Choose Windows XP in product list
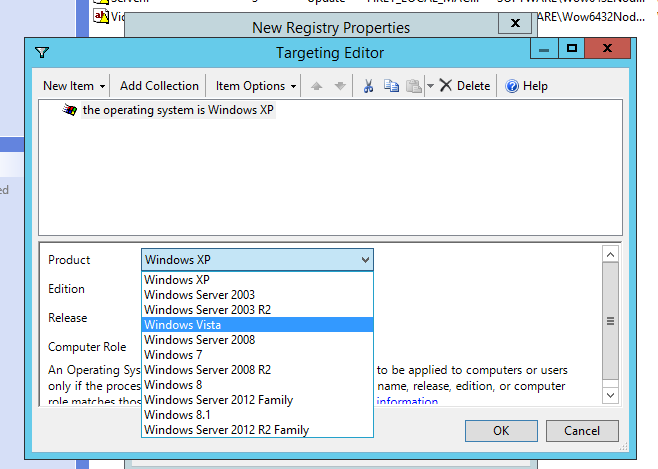Image resolution: width=658 pixels, height=469 pixels. (257, 280)
